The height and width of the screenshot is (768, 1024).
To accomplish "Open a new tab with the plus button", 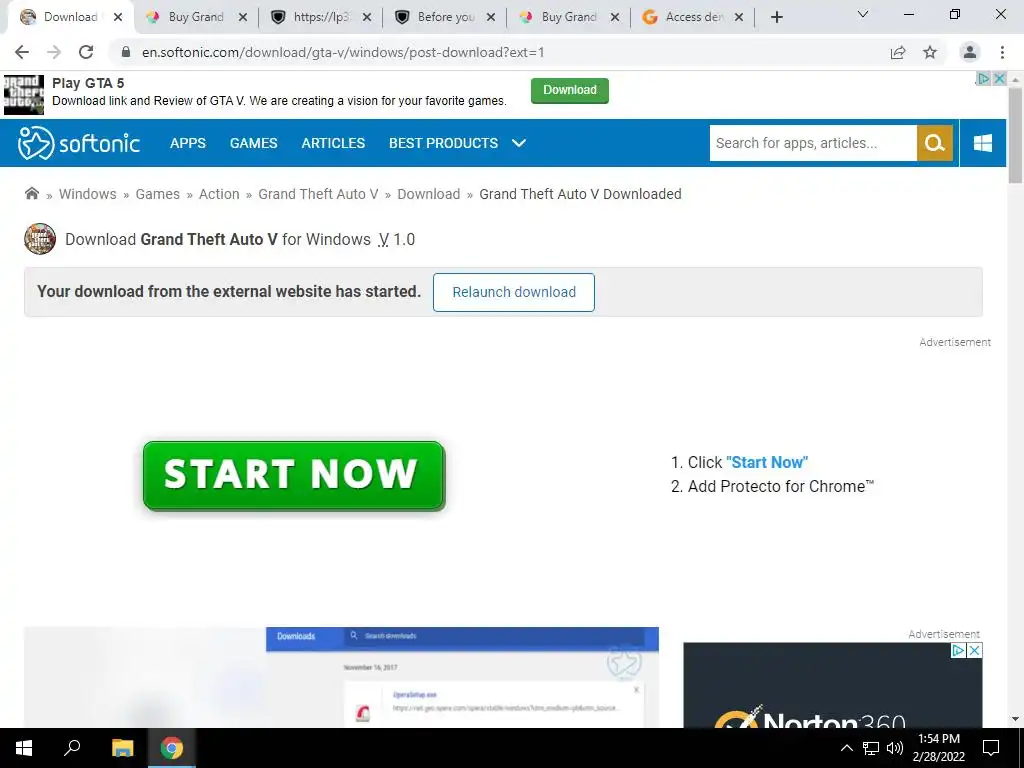I will (776, 17).
